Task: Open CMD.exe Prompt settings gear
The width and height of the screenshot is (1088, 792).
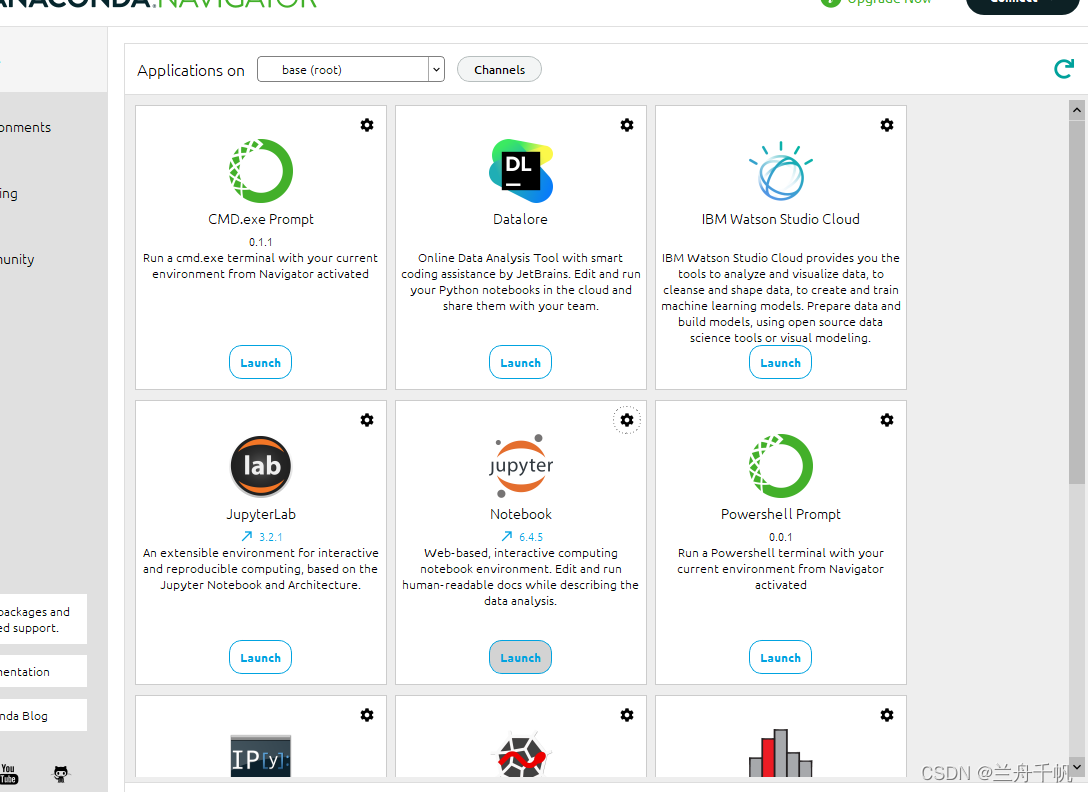Action: pos(367,125)
